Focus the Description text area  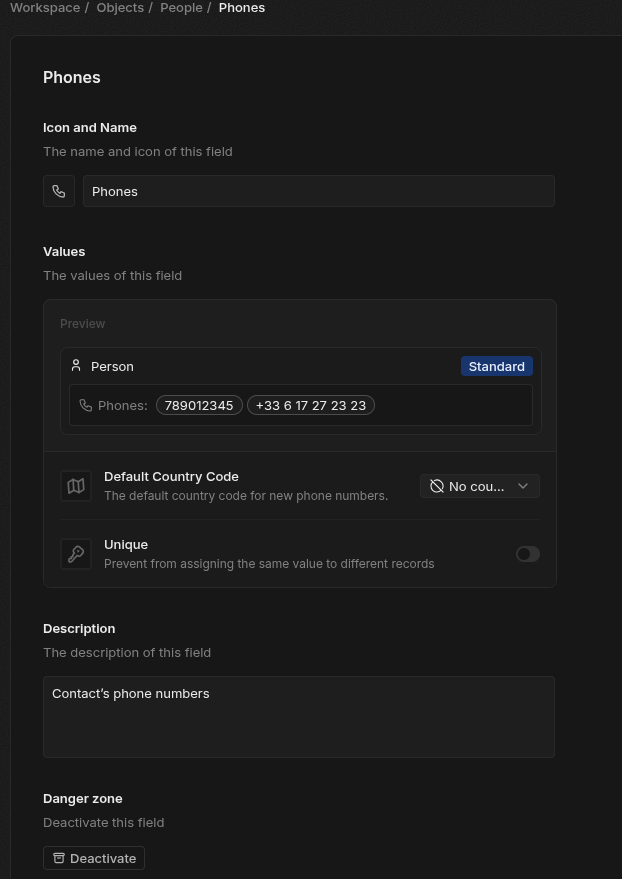click(x=298, y=716)
